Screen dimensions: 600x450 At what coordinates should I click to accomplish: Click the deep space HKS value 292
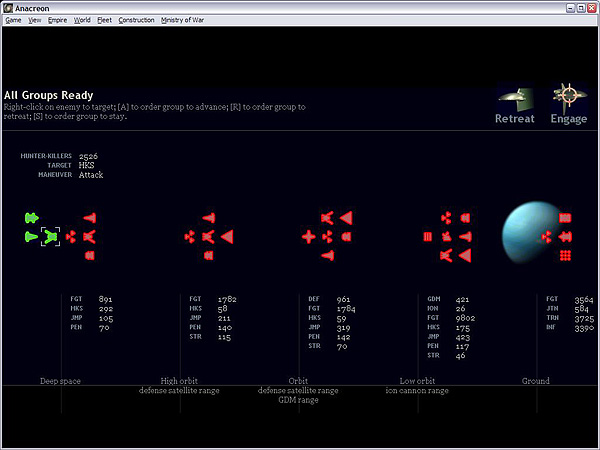(106, 309)
